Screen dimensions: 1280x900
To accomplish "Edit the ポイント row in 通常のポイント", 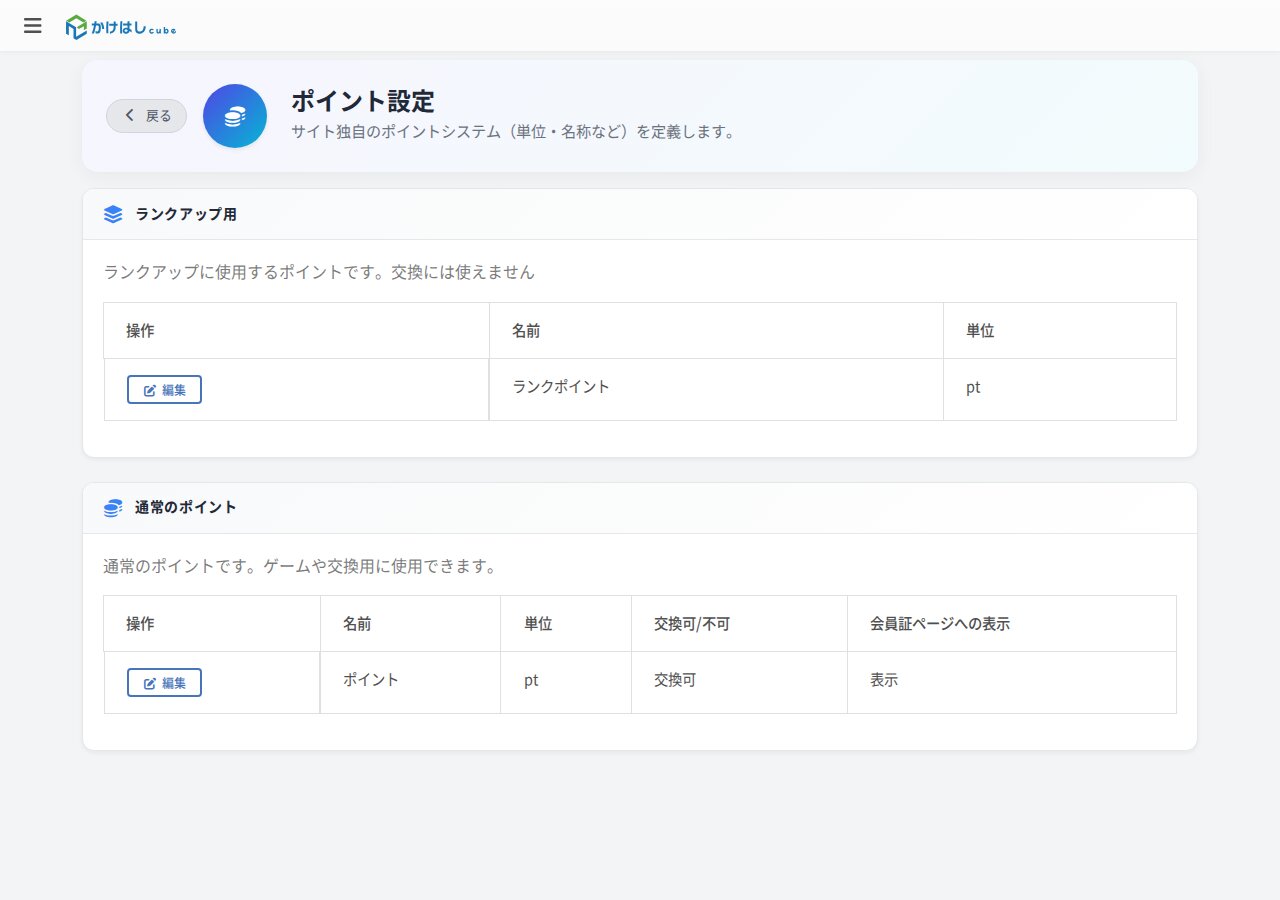I will 164,683.
